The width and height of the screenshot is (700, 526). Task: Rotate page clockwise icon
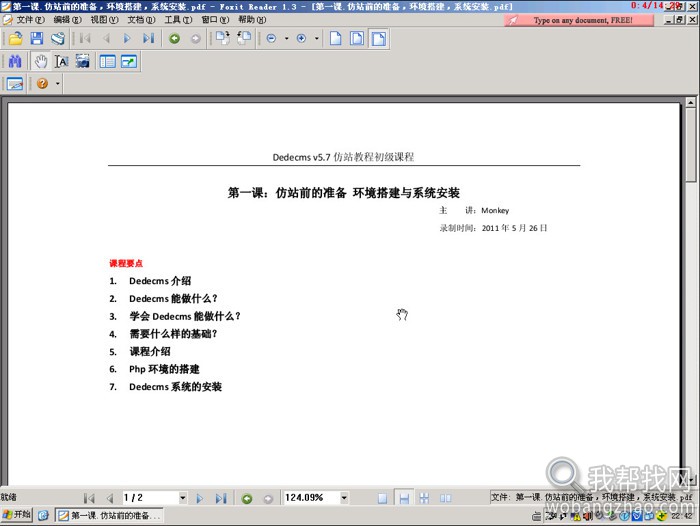point(223,38)
